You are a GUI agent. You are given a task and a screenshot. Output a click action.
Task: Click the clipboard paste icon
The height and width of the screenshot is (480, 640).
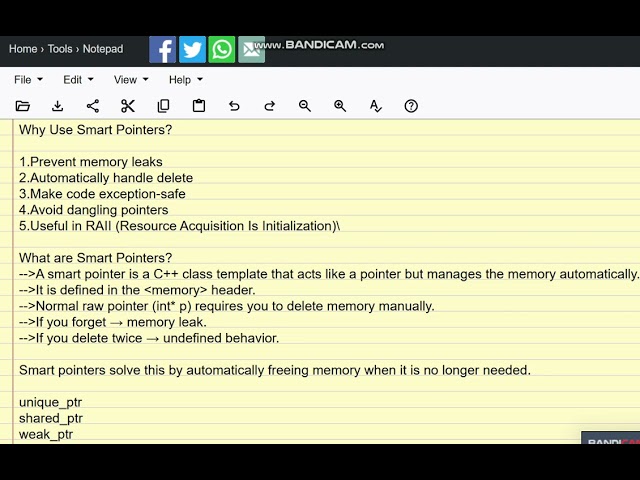pyautogui.click(x=199, y=106)
